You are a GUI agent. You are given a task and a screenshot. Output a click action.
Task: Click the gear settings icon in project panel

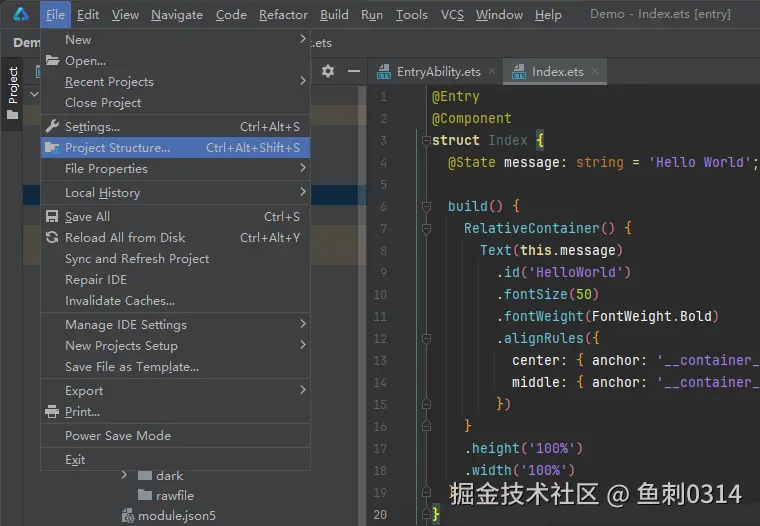(x=328, y=71)
